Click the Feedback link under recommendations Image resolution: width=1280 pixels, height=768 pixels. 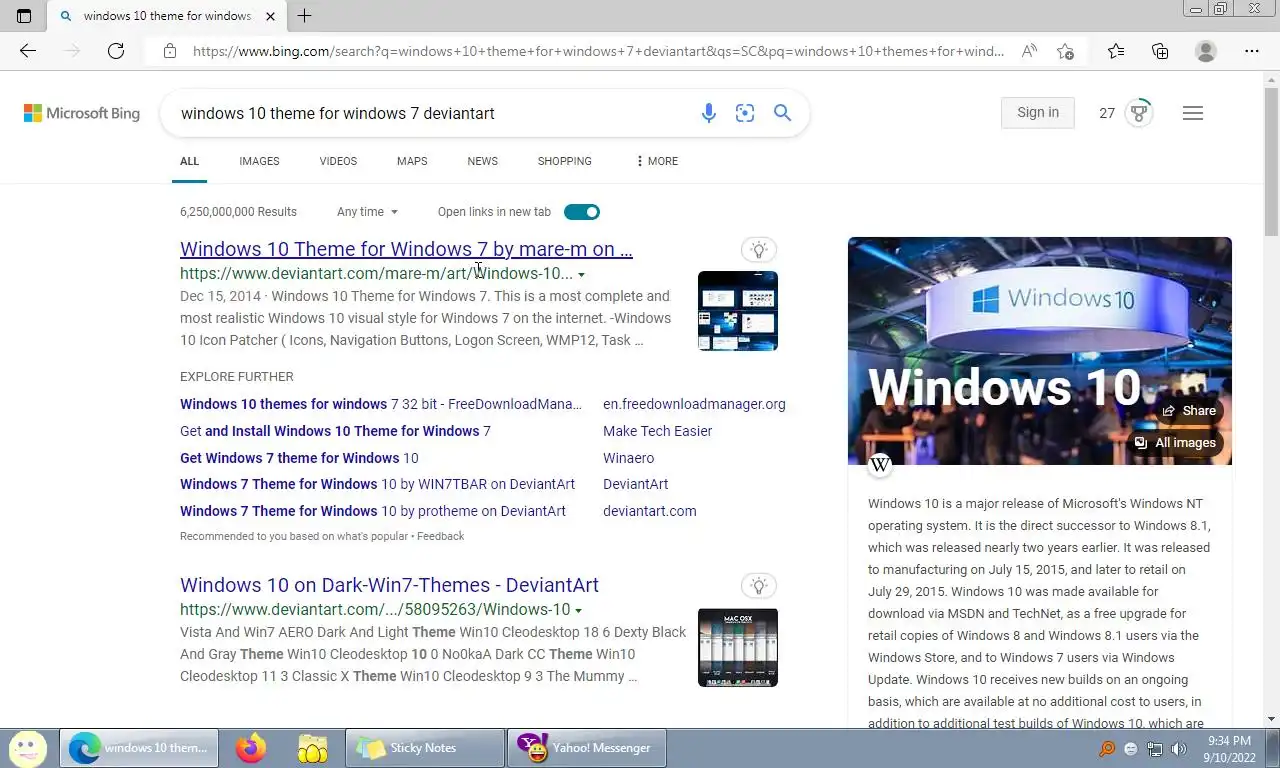[440, 536]
